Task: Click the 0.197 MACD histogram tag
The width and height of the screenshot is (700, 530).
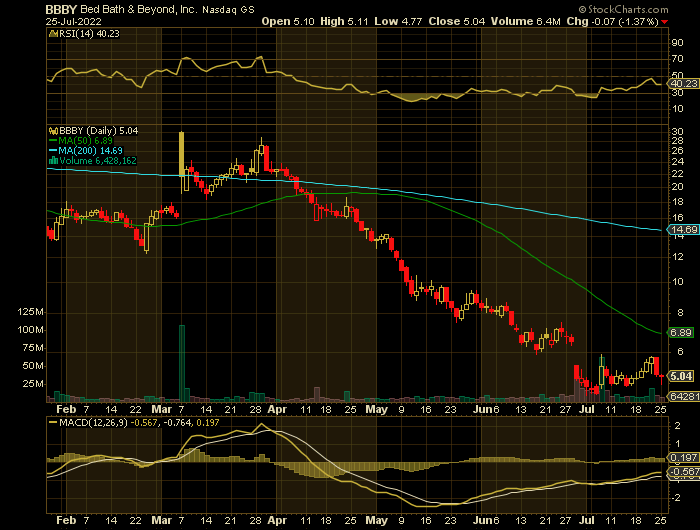Action: tap(683, 457)
